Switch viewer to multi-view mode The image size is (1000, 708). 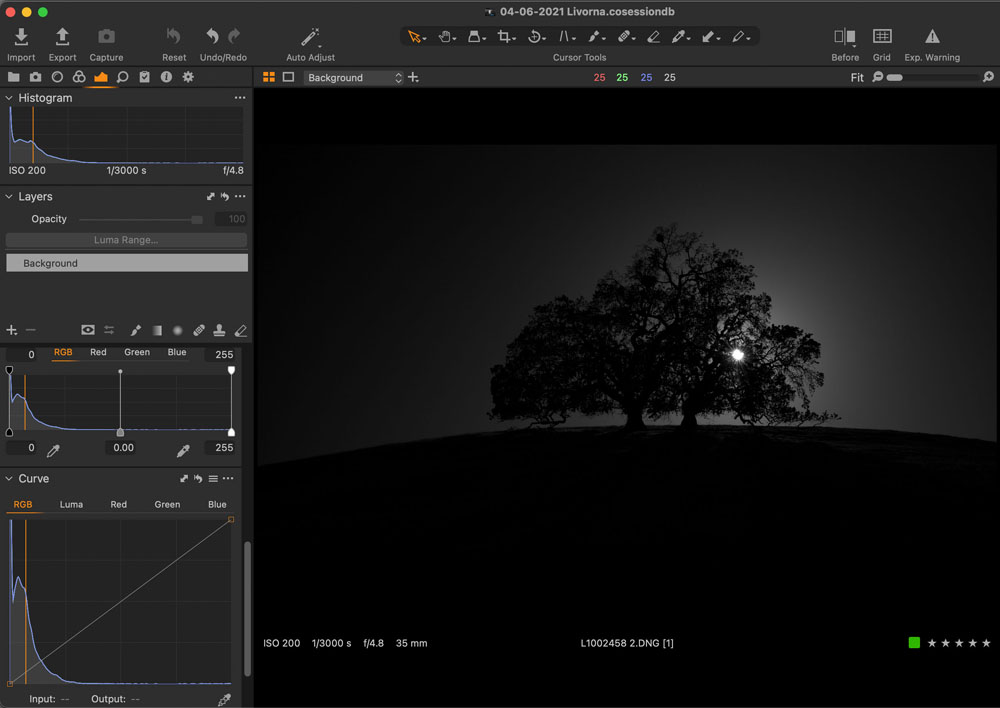[x=269, y=77]
